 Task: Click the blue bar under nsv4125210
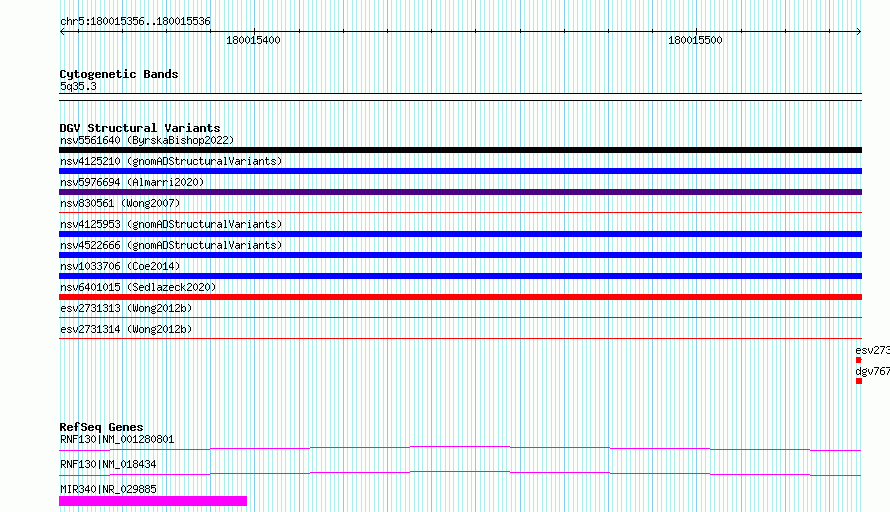pyautogui.click(x=460, y=171)
